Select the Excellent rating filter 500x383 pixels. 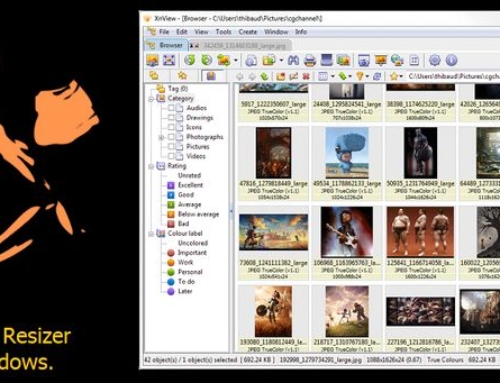[190, 185]
